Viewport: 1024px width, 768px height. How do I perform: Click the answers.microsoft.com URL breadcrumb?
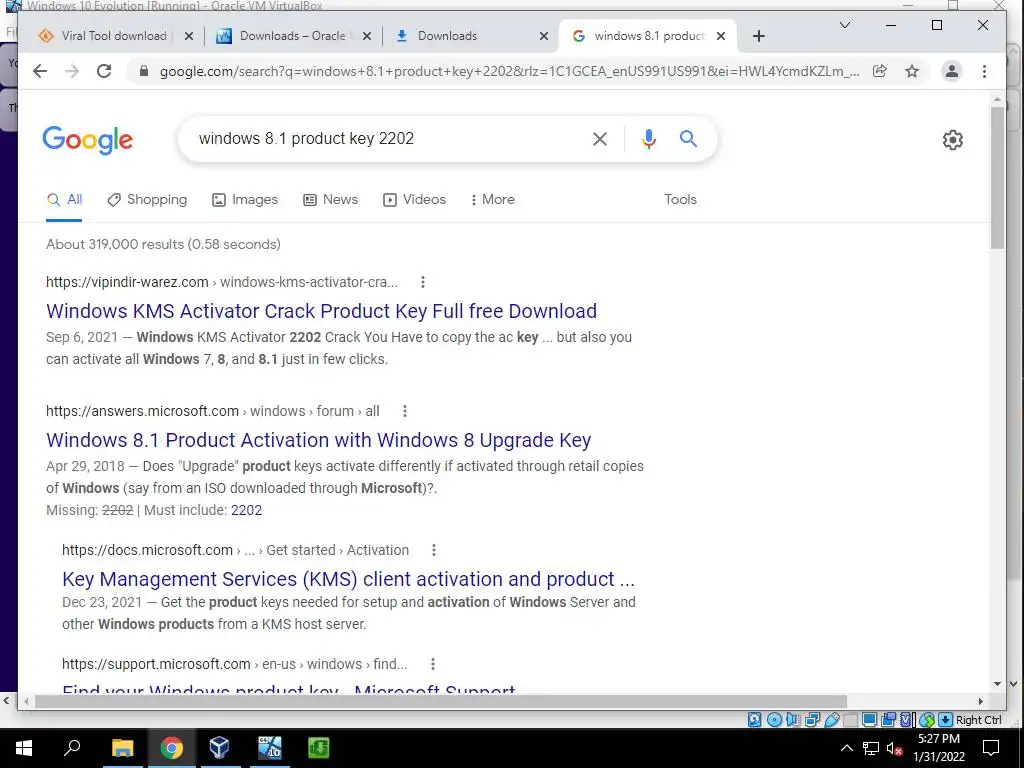pos(213,411)
